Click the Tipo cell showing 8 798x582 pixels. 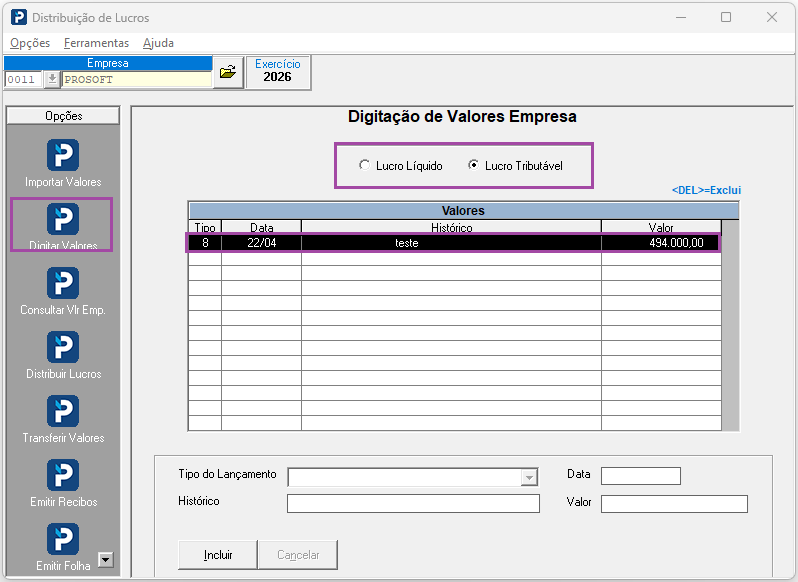click(205, 243)
